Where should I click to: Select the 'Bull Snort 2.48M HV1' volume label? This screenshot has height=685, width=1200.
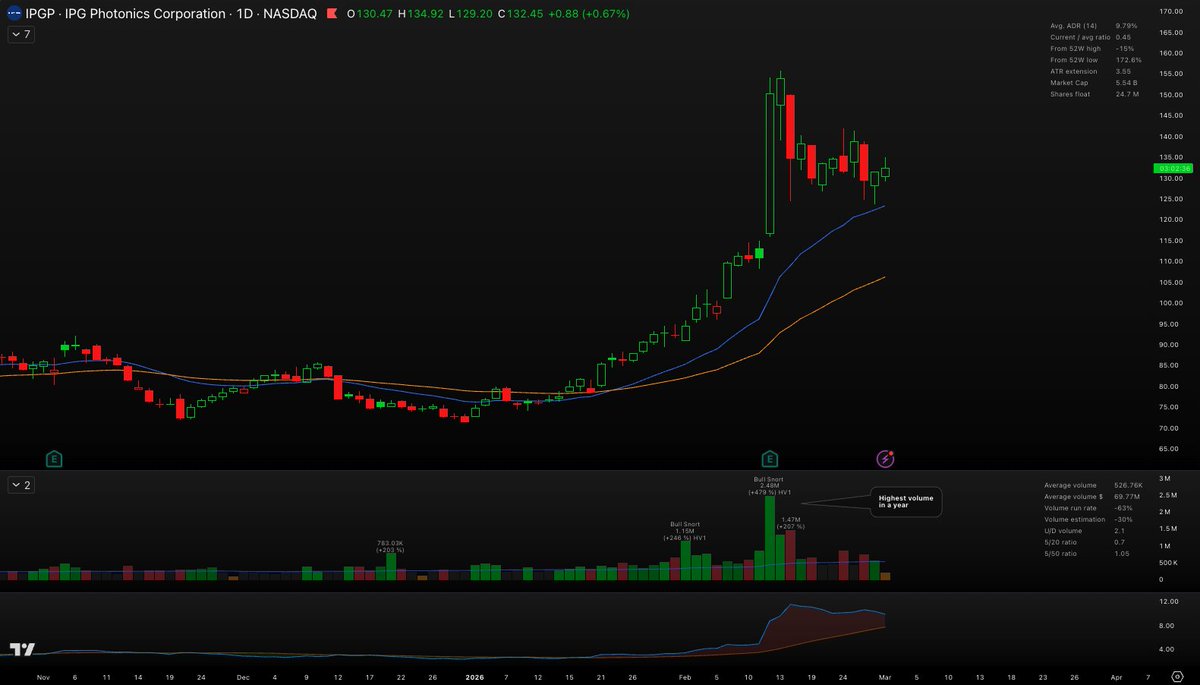click(x=769, y=486)
